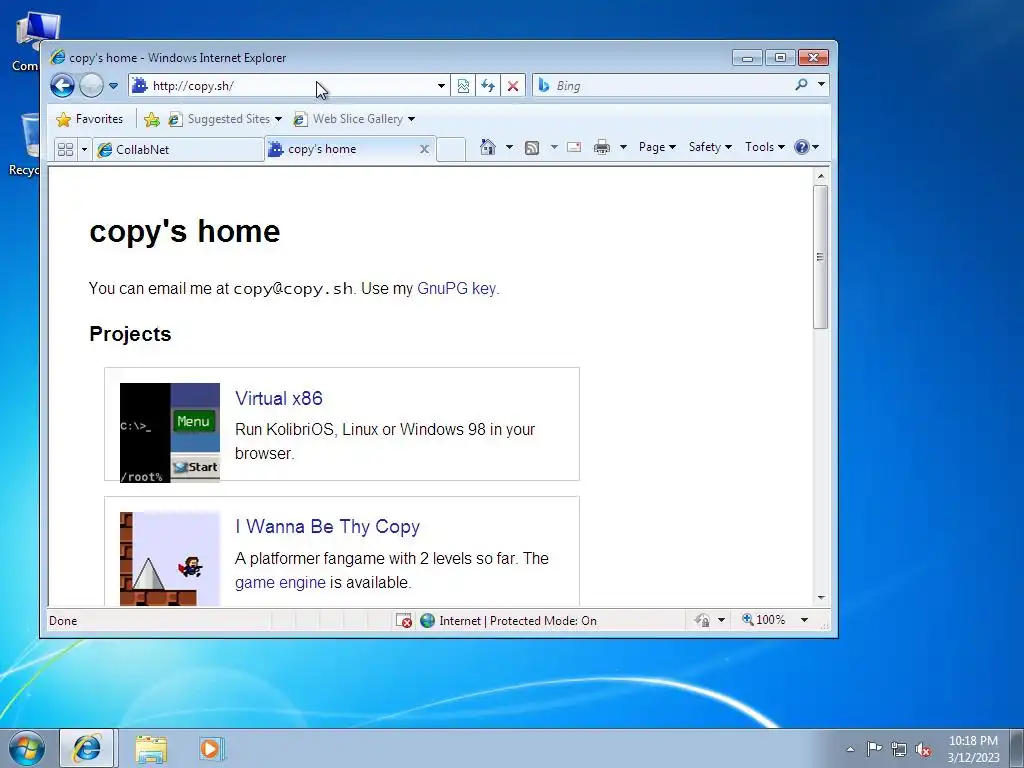This screenshot has width=1024, height=768.
Task: Click the security zone lock icon
Action: click(703, 620)
